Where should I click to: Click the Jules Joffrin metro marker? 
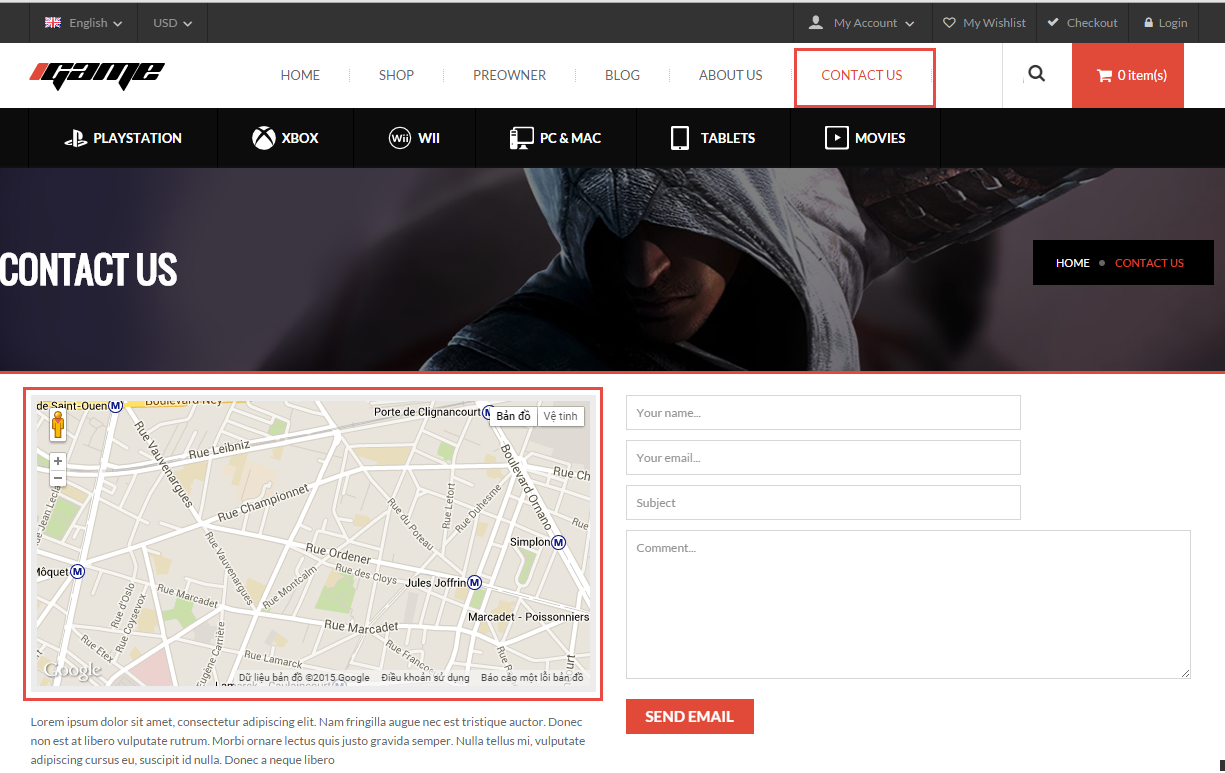point(475,582)
